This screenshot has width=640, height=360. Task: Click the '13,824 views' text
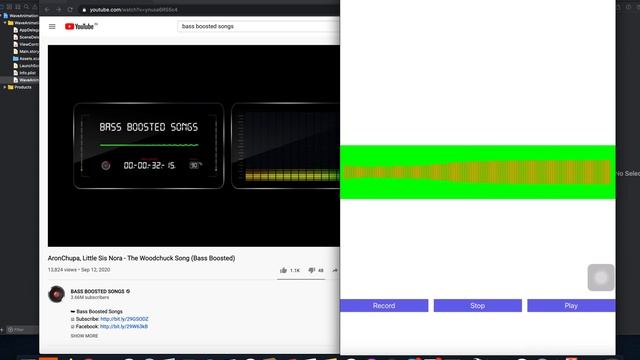62,270
